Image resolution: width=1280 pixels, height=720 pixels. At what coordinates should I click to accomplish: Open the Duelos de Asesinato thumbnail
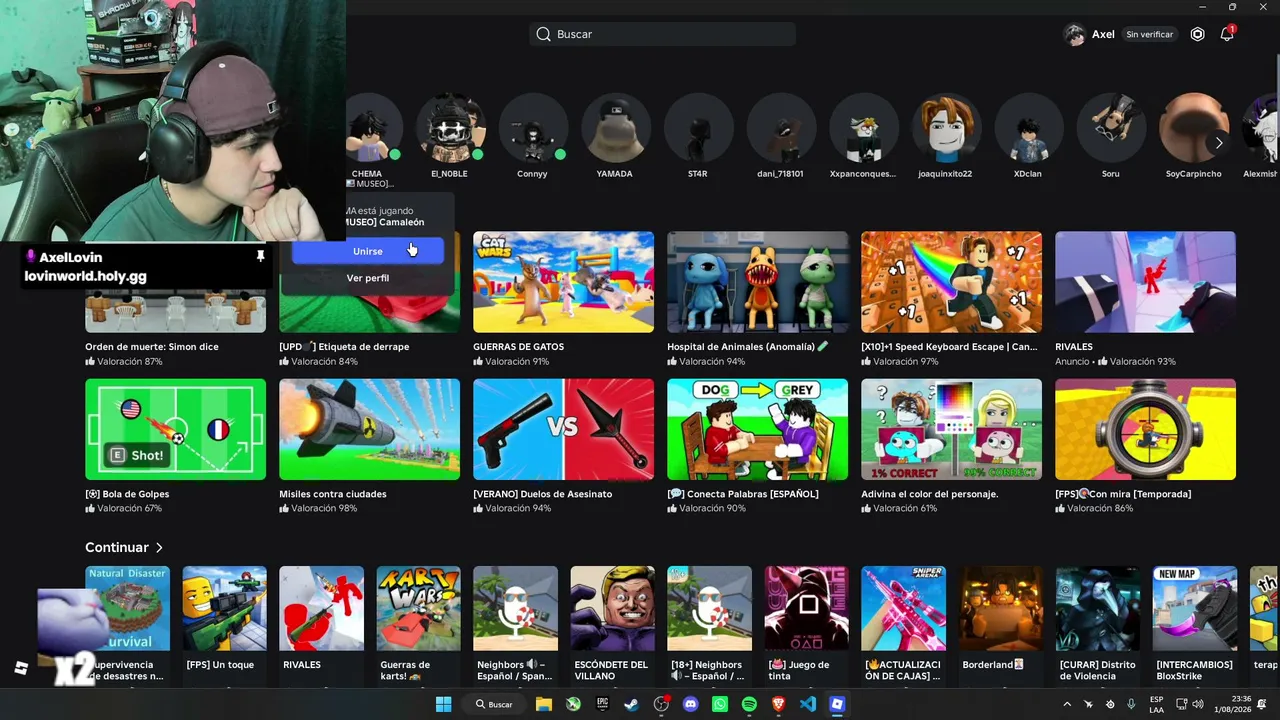(564, 429)
